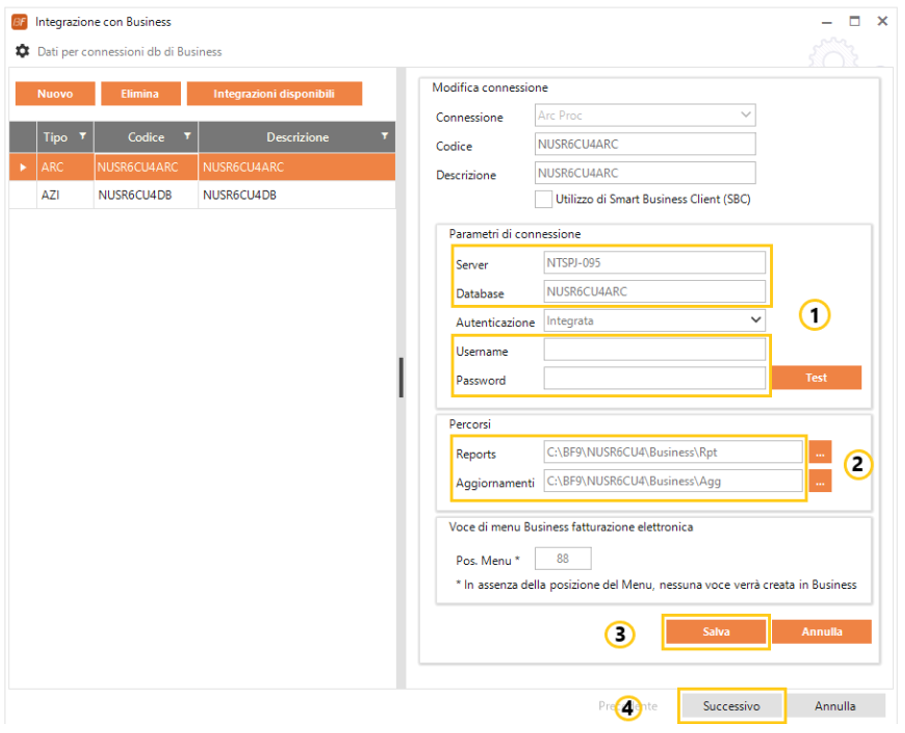This screenshot has width=905, height=733.
Task: Click the Password field
Action: click(x=655, y=378)
